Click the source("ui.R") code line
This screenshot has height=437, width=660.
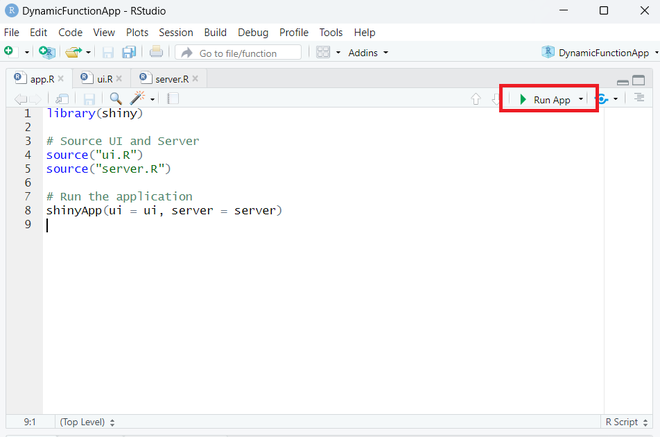coord(95,155)
